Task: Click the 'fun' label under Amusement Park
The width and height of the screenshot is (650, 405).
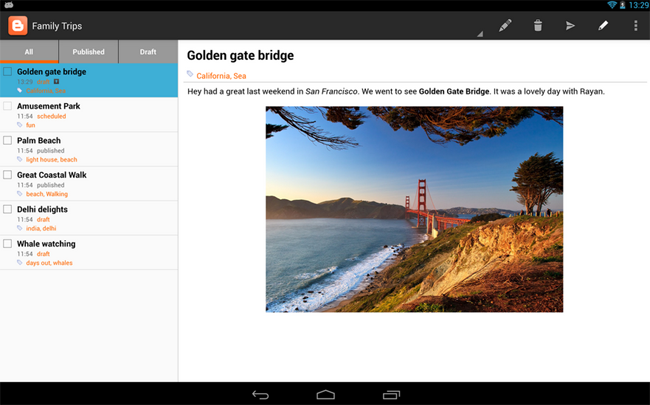Action: click(31, 125)
